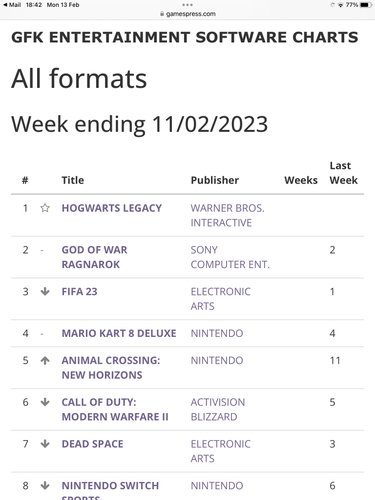Open the Mario Kart 8 Deluxe link

tap(119, 333)
